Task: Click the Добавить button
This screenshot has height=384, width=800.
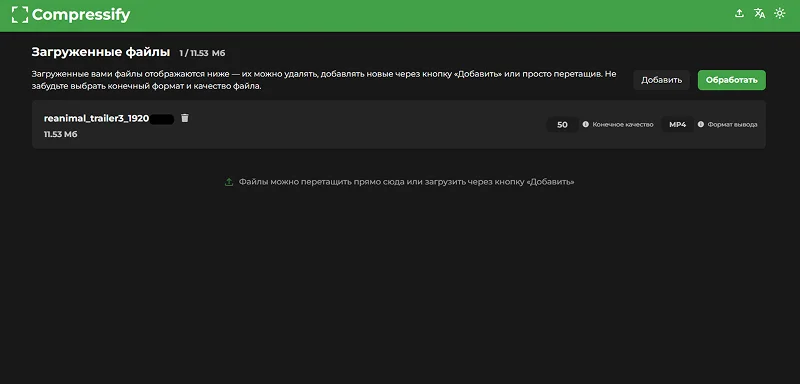Action: [661, 80]
